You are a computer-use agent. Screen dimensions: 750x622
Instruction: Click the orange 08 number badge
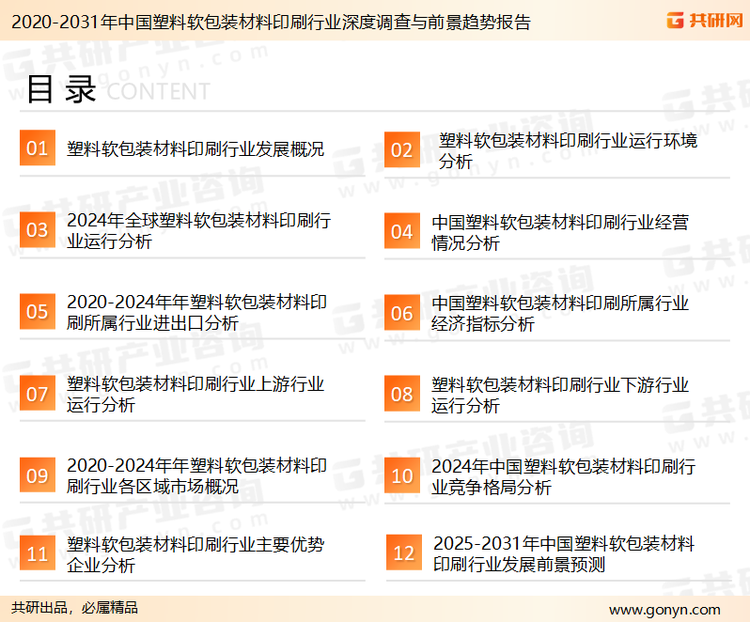click(x=402, y=394)
